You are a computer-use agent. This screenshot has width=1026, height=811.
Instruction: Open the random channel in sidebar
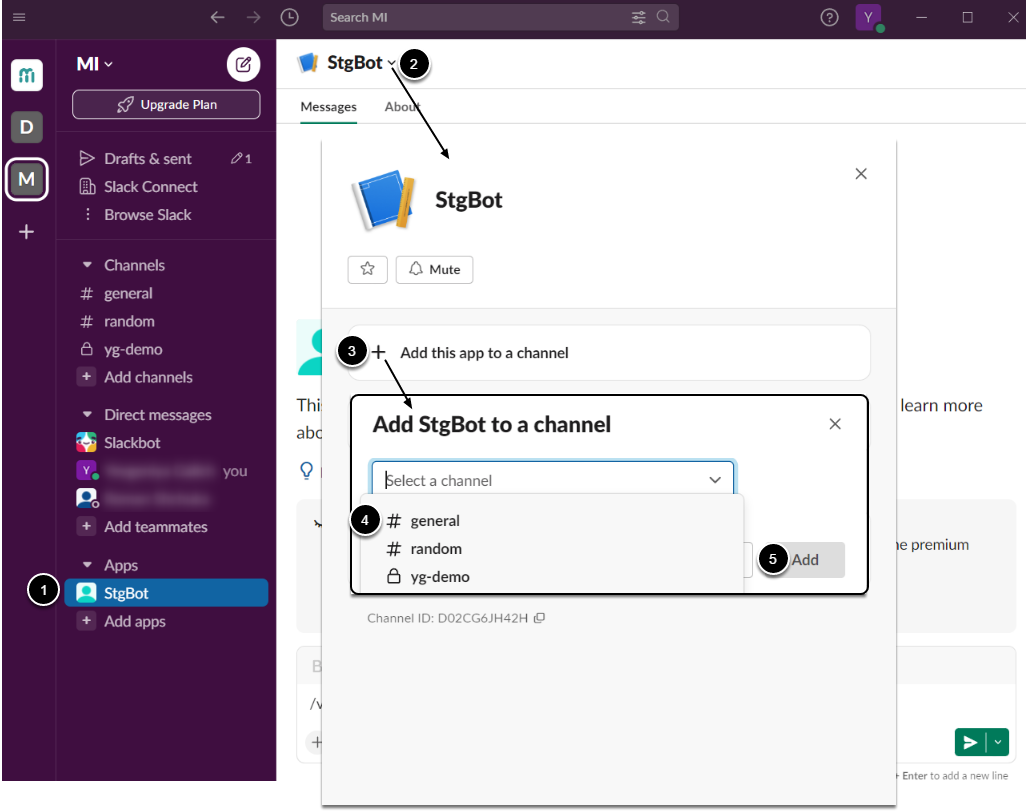[166, 321]
